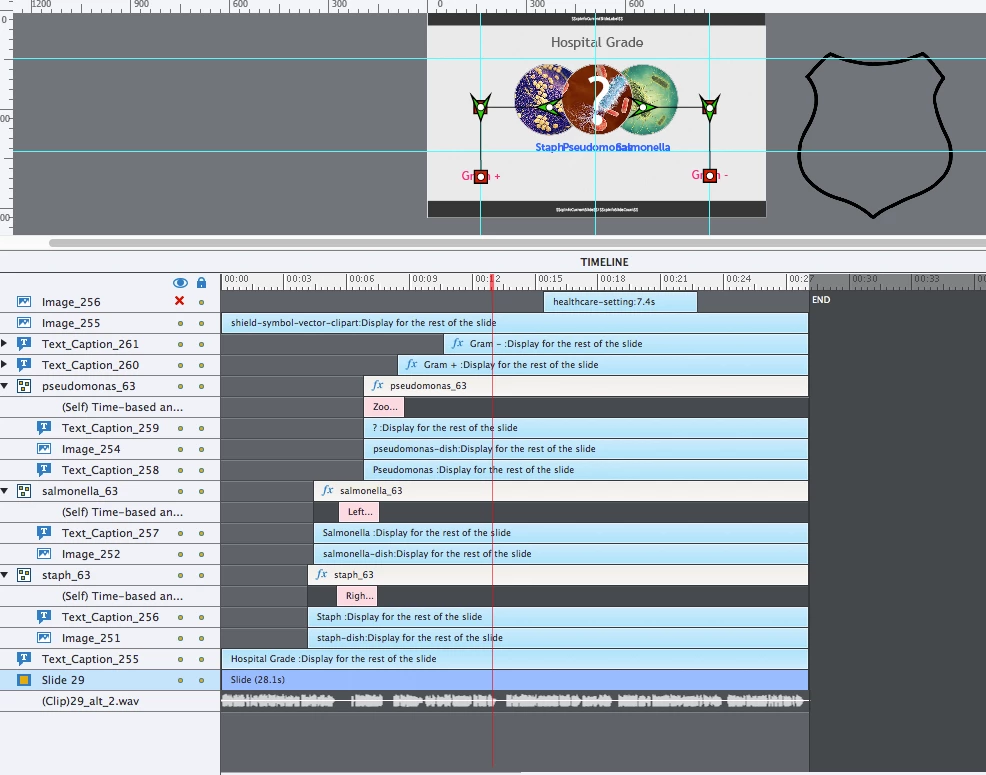Hide the staph_63 group visibility dot
The image size is (986, 775).
pyautogui.click(x=180, y=576)
